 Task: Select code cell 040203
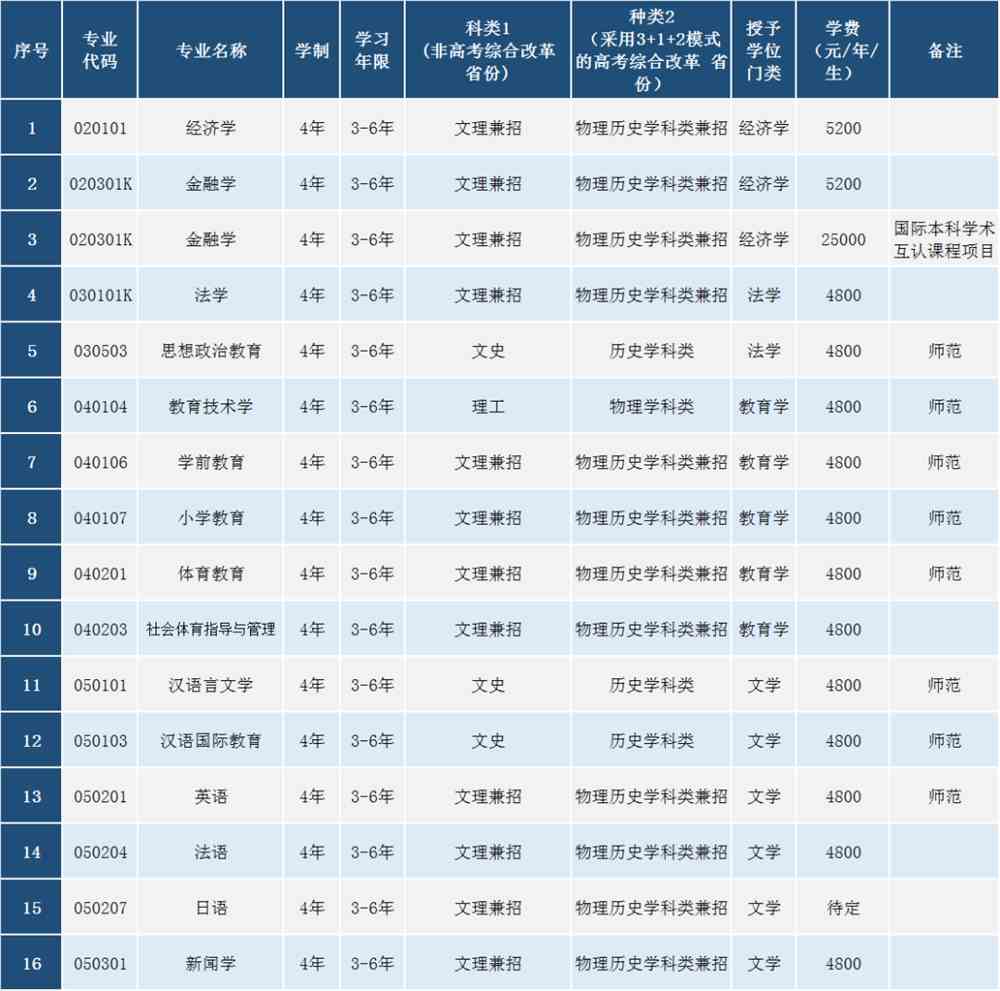(99, 629)
